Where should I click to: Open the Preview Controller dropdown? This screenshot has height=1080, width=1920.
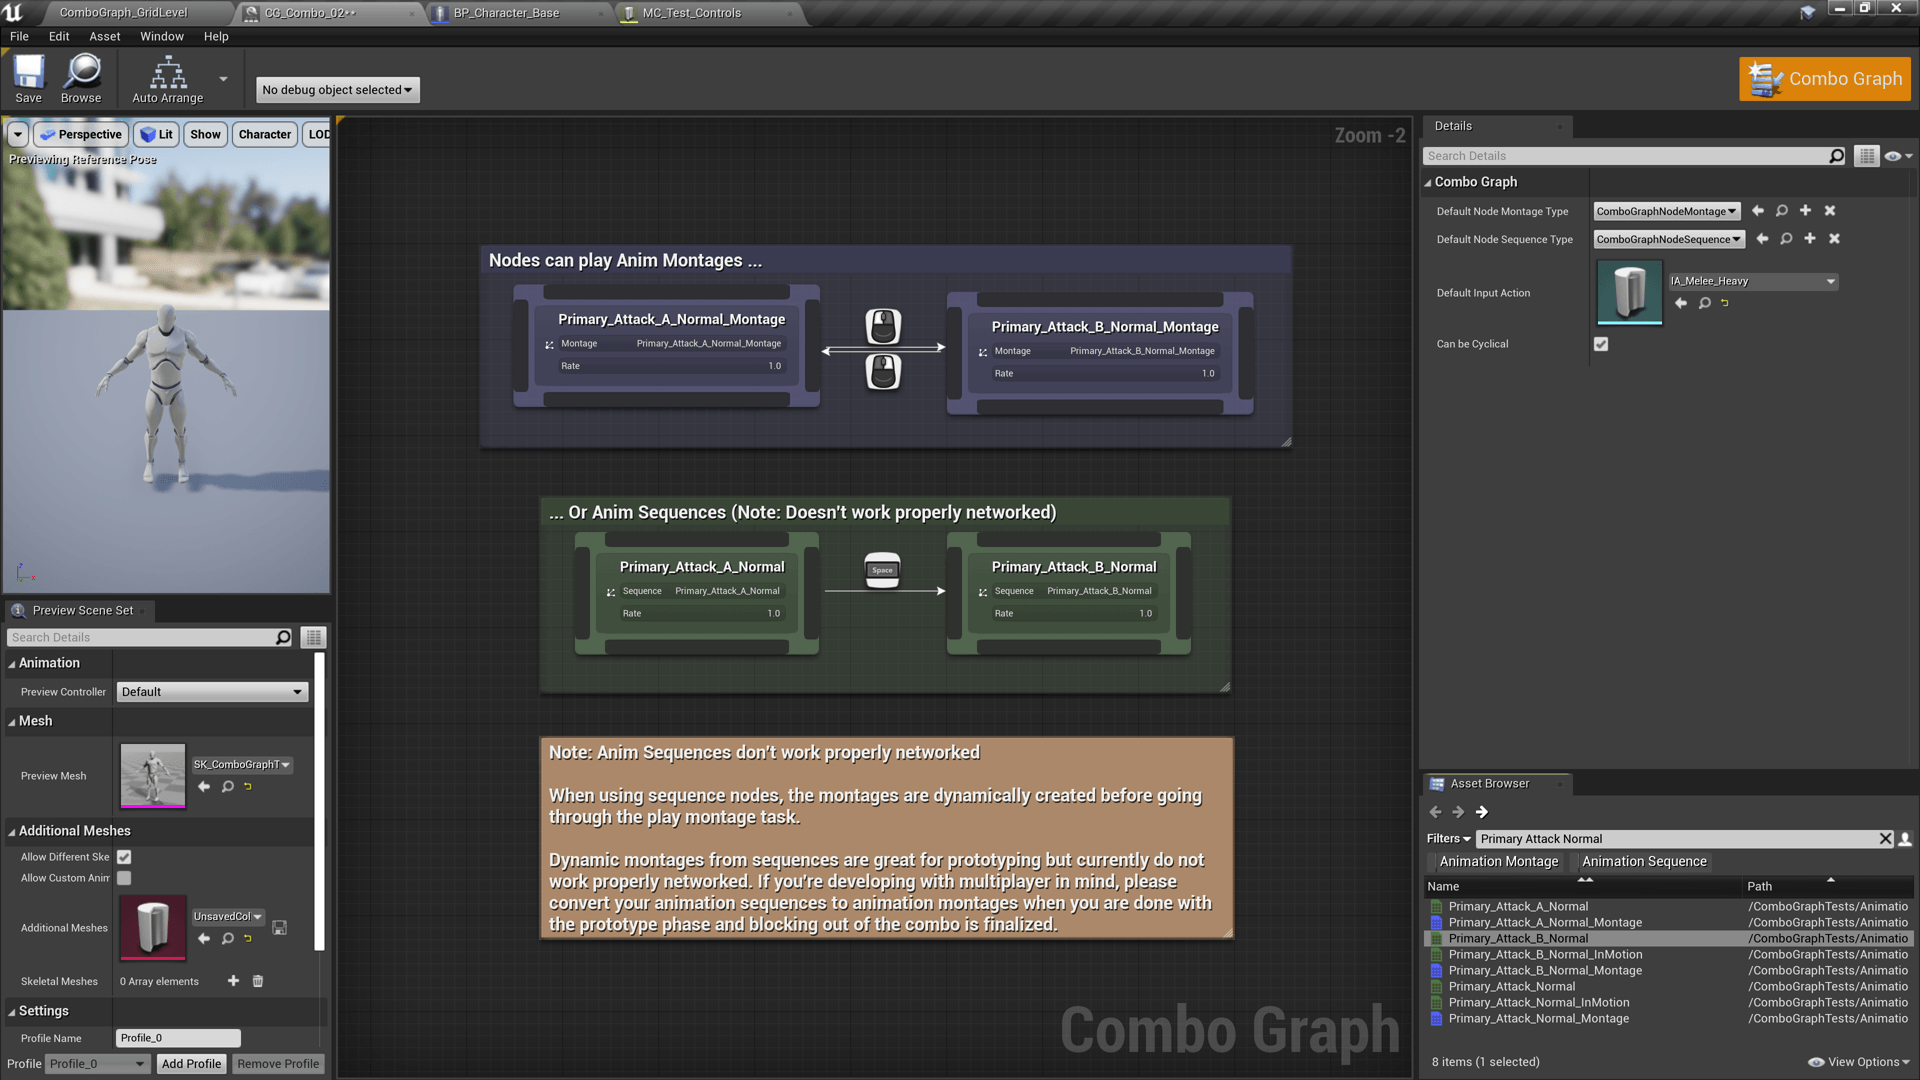click(211, 691)
